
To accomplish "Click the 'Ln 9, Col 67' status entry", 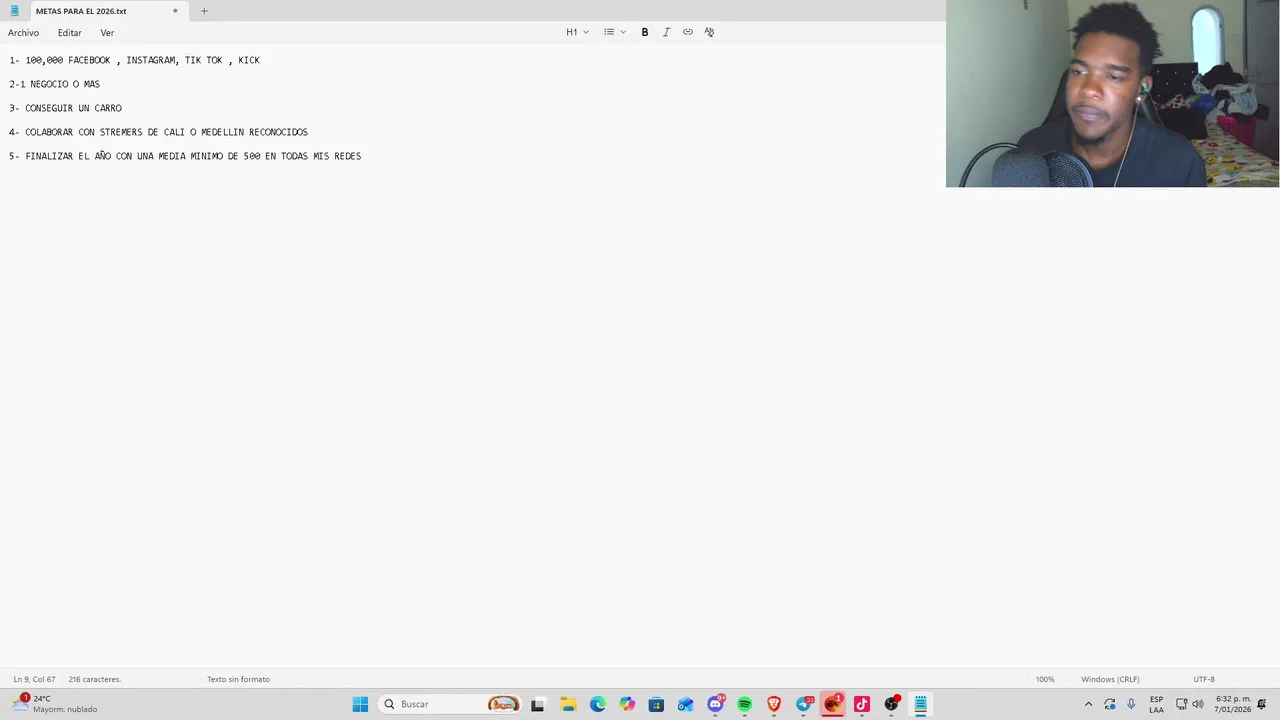I will click(34, 679).
